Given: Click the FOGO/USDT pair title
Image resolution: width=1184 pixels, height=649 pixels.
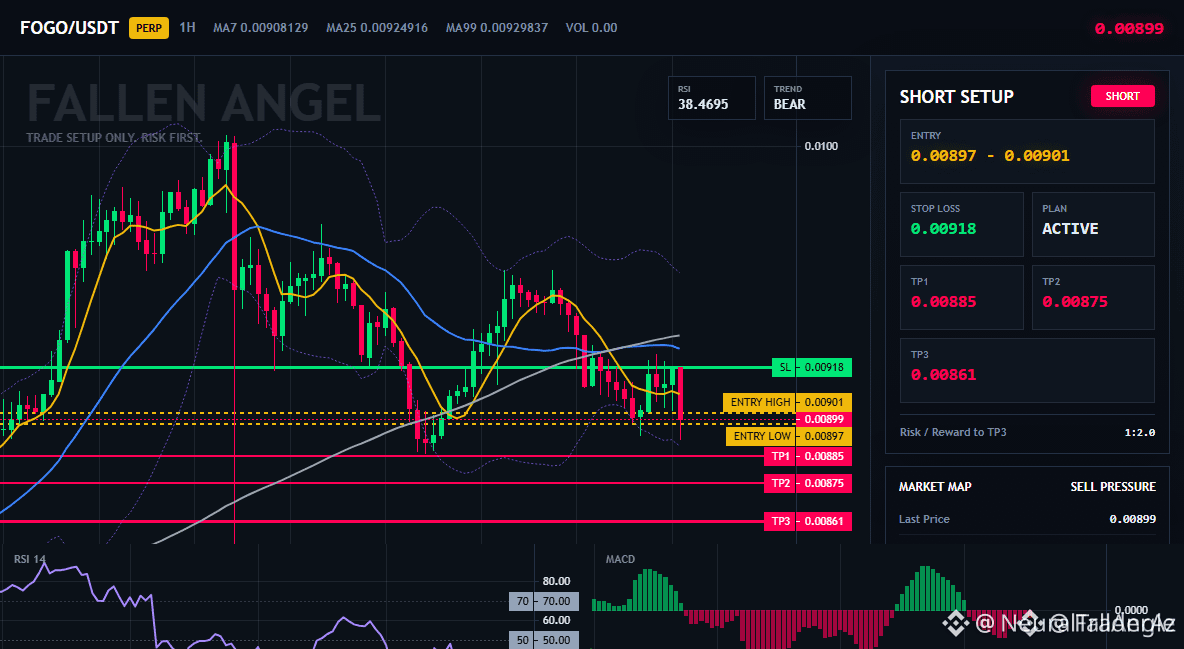Looking at the screenshot, I should pyautogui.click(x=69, y=28).
